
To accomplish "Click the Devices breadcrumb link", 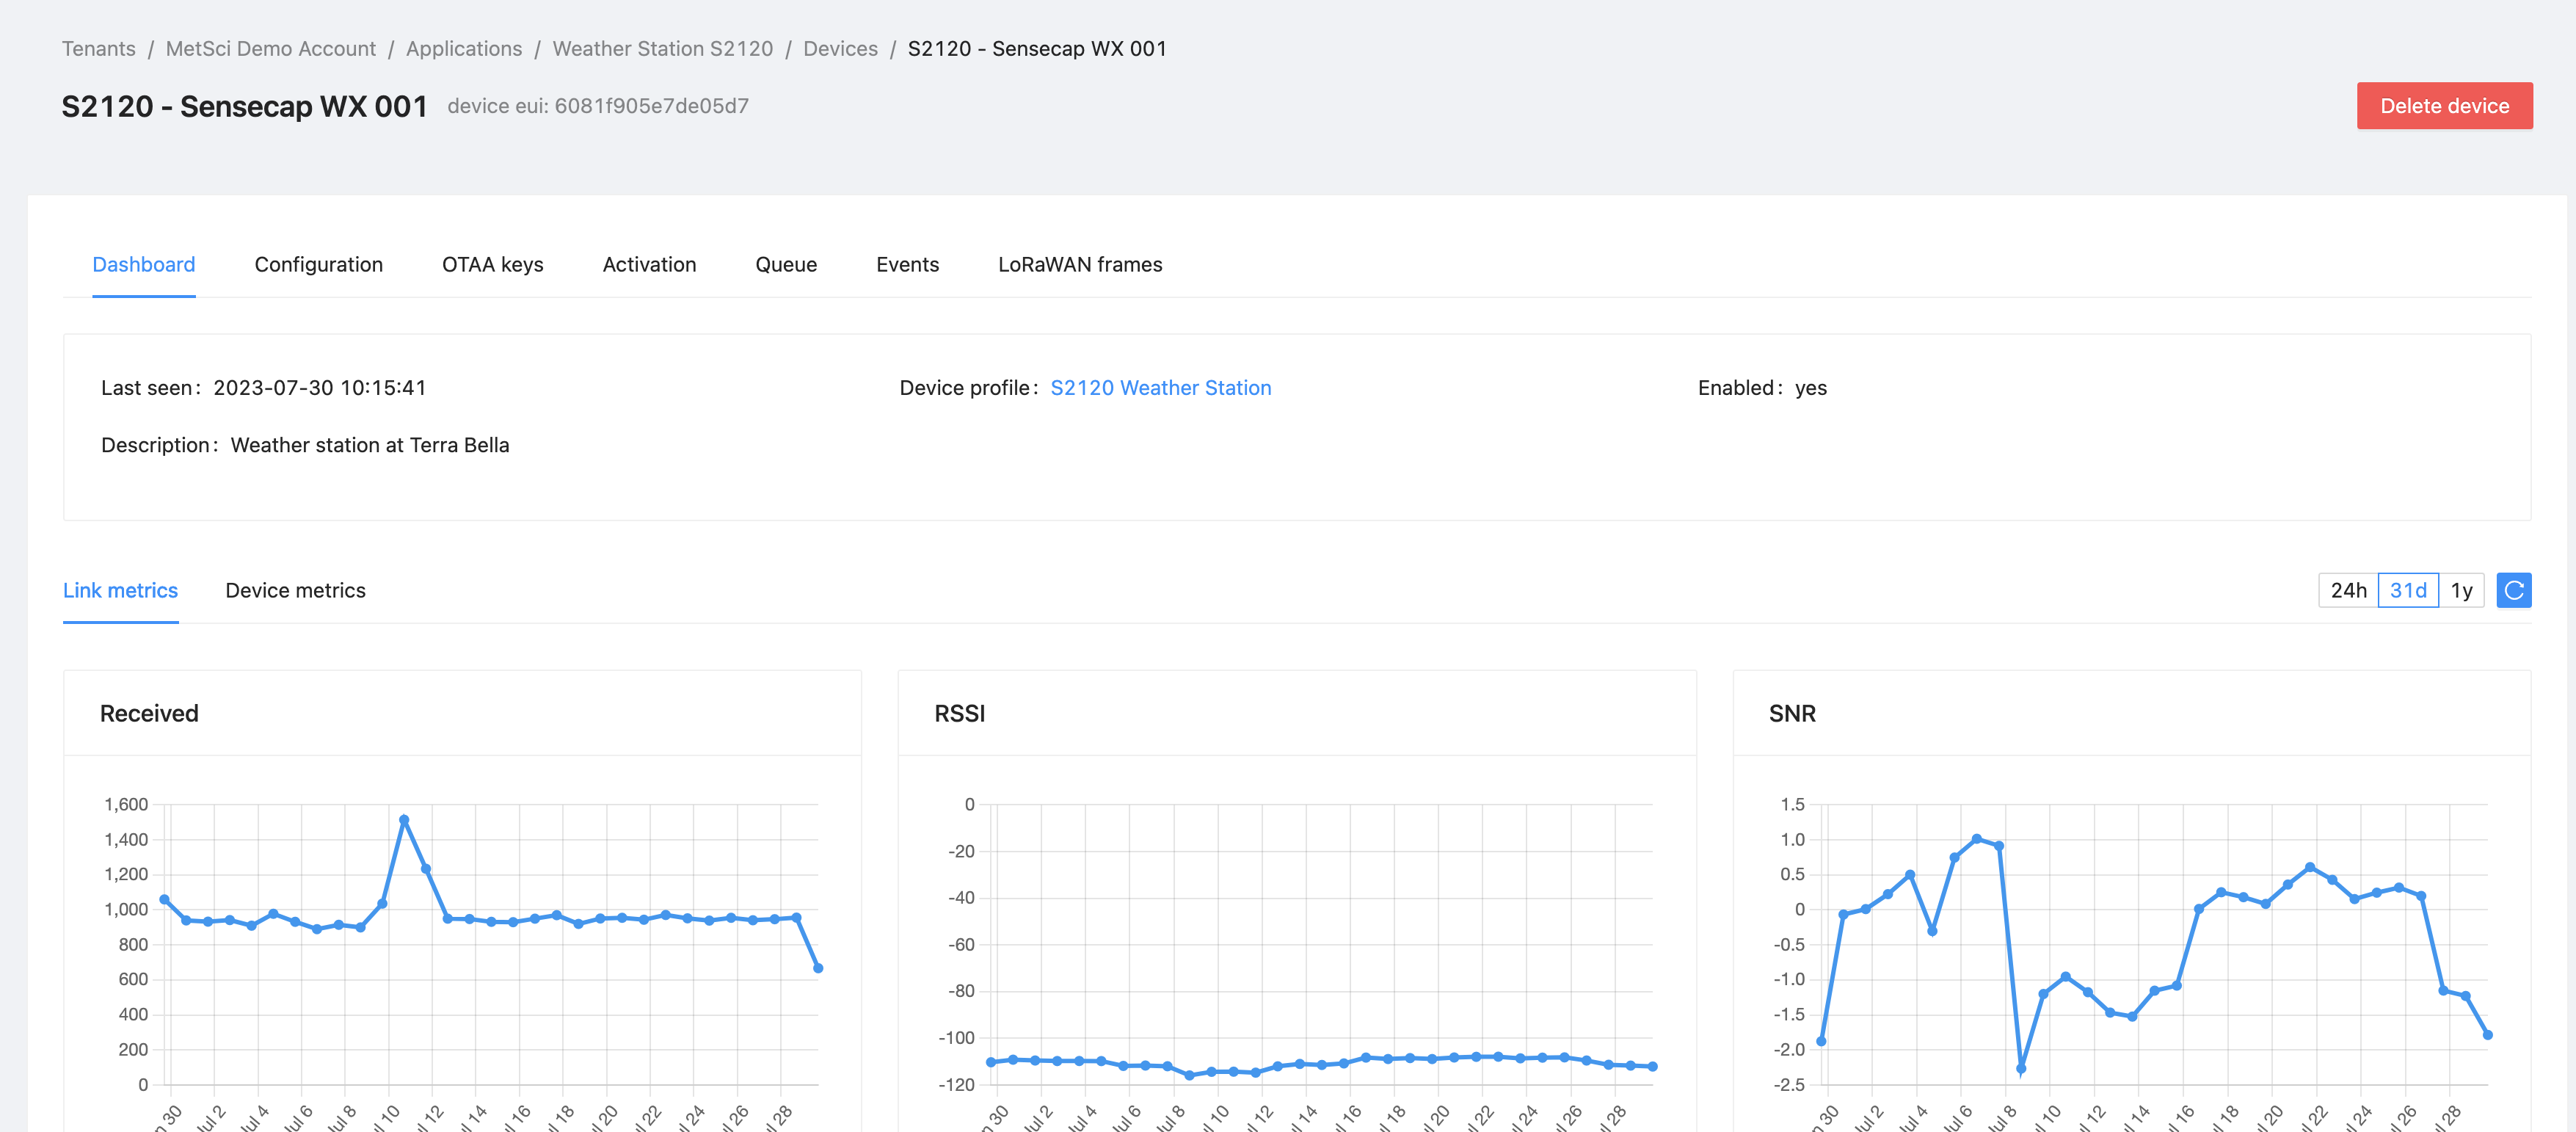I will 840,48.
